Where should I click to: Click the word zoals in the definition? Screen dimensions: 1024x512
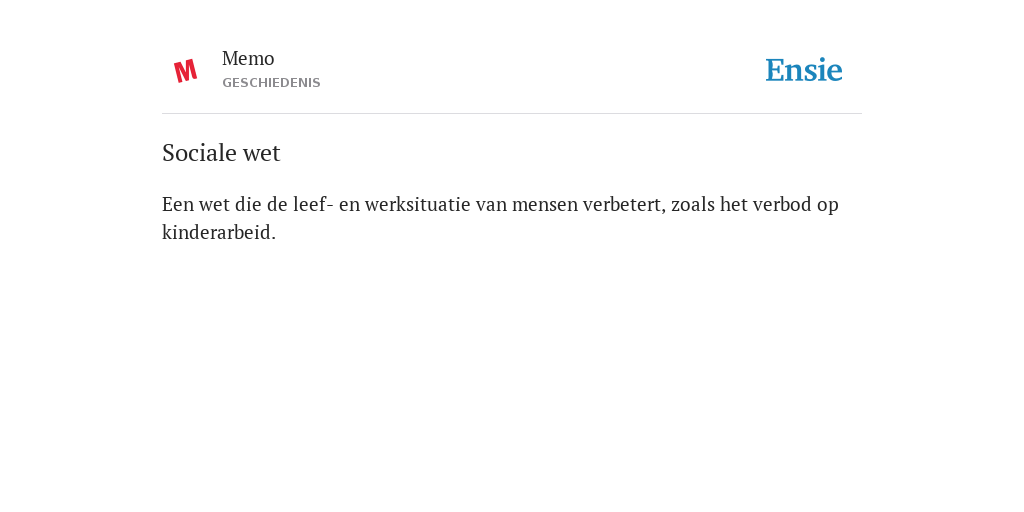693,204
